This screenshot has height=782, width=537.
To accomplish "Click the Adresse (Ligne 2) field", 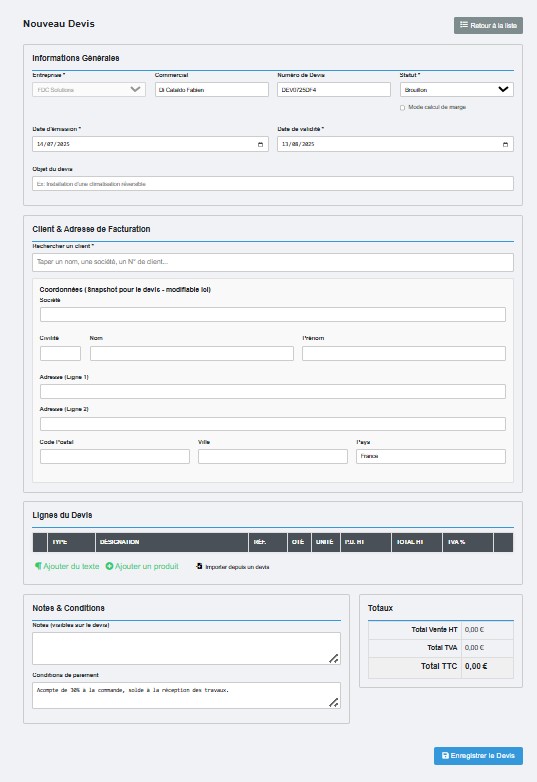I will point(273,424).
